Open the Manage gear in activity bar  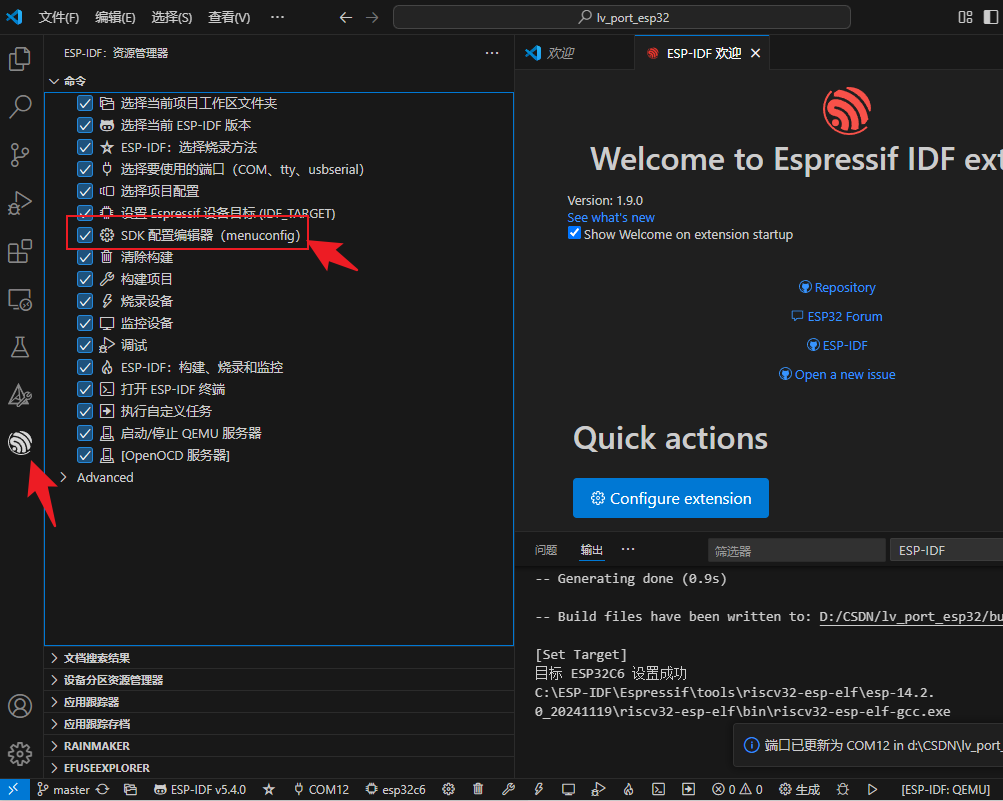20,754
